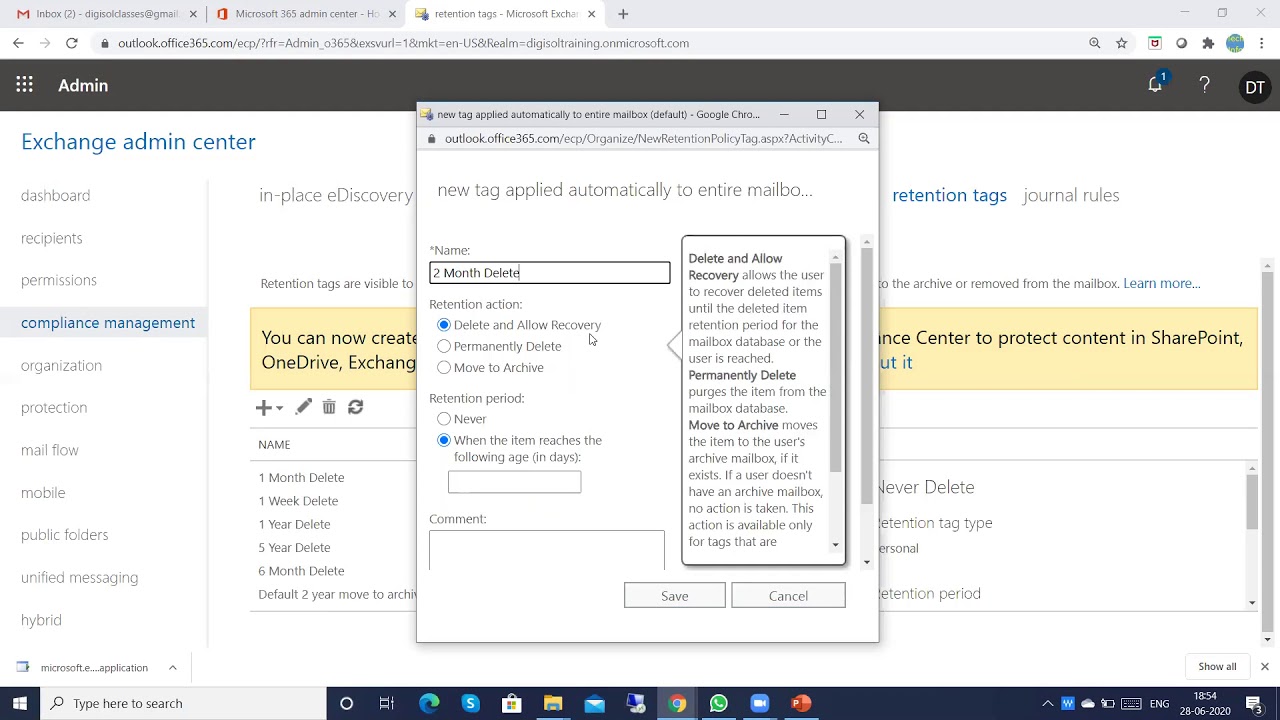Image resolution: width=1280 pixels, height=720 pixels.
Task: Open permissions in left navigation
Action: [59, 280]
